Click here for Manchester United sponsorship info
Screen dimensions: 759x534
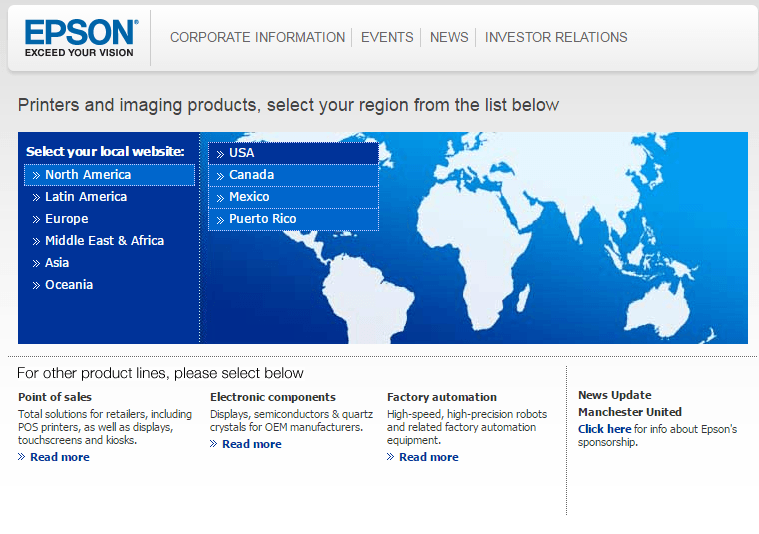604,429
